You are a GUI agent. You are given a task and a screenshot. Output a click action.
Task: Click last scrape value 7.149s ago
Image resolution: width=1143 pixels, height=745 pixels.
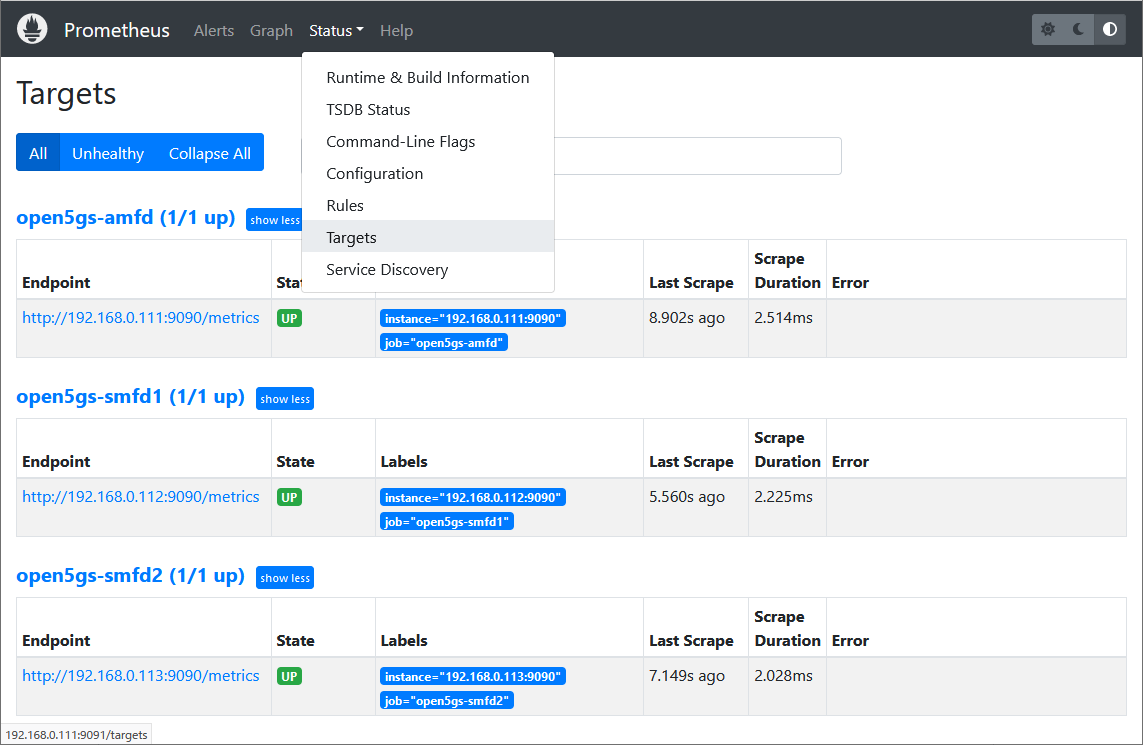tap(687, 676)
